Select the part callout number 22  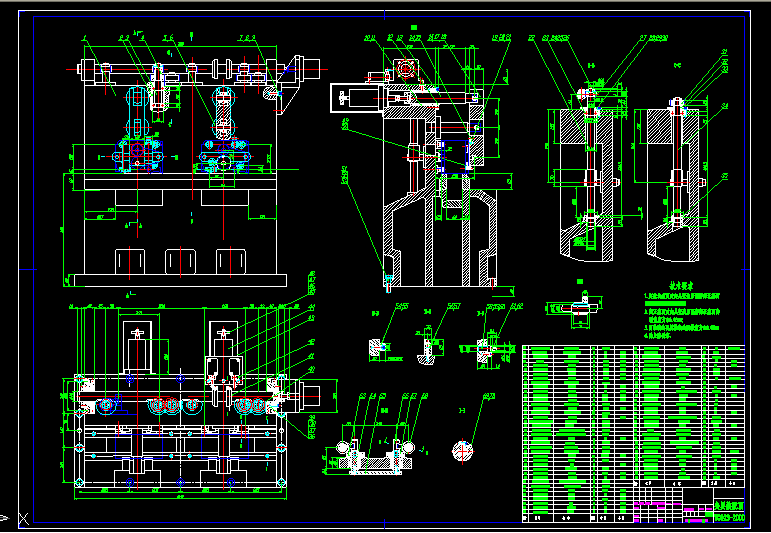(532, 37)
